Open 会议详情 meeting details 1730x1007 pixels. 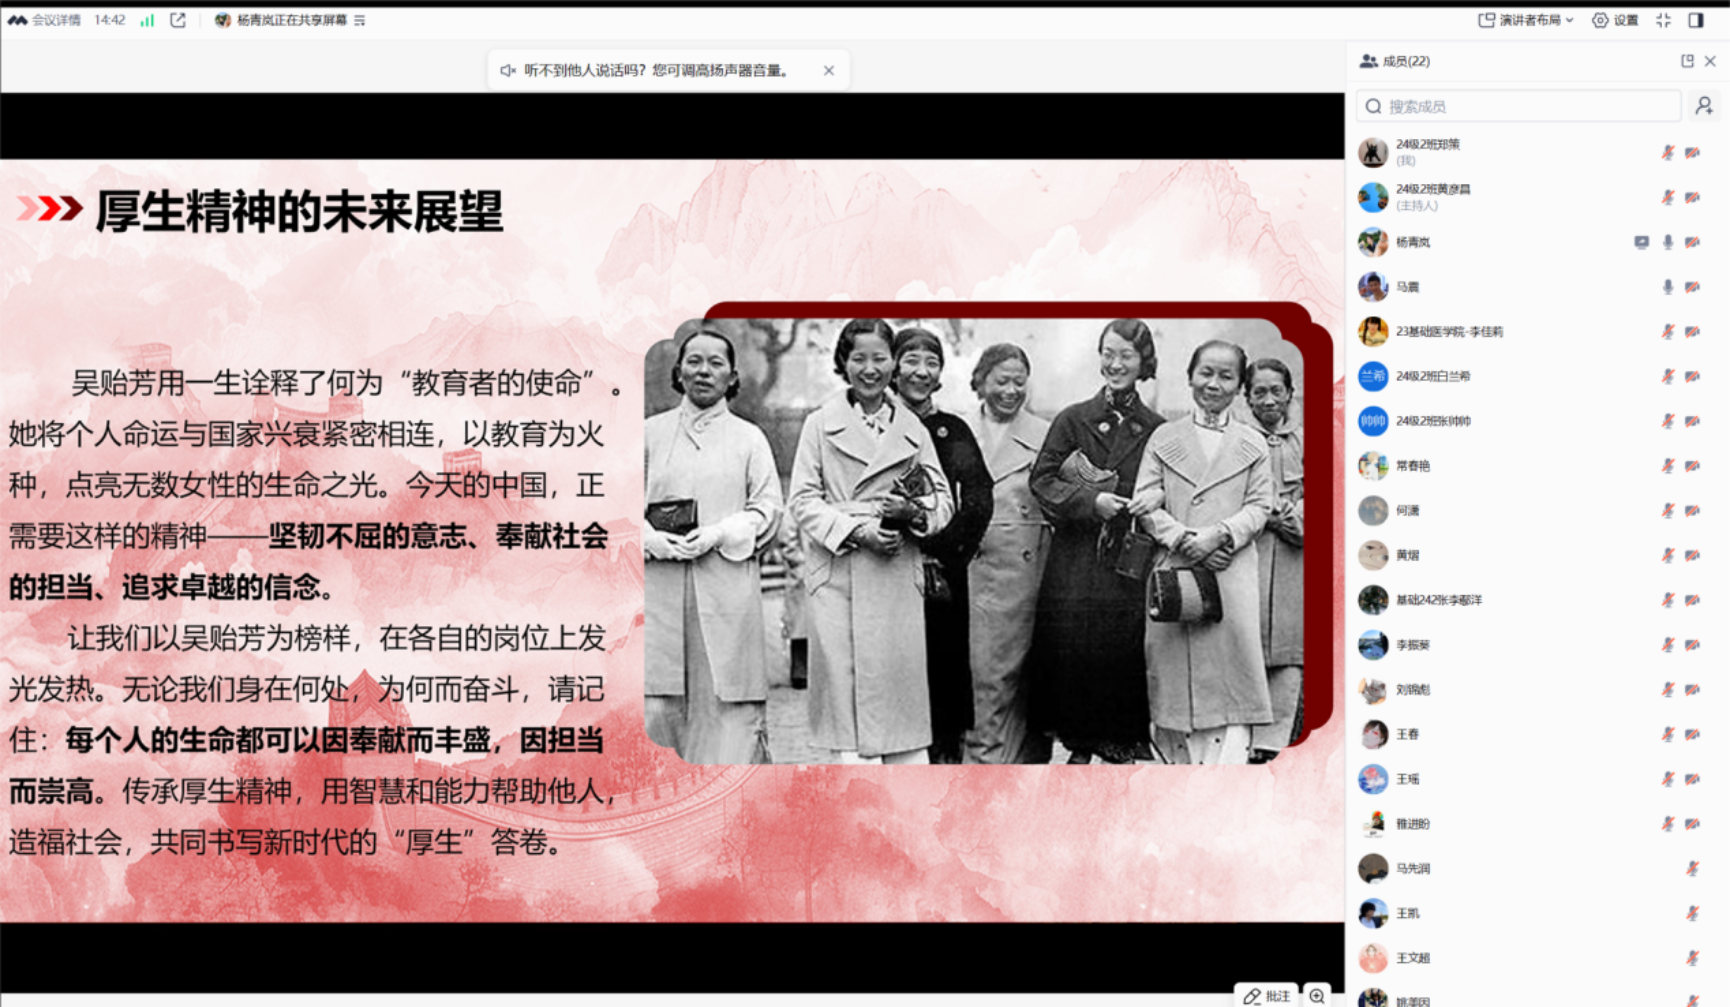click(x=45, y=20)
